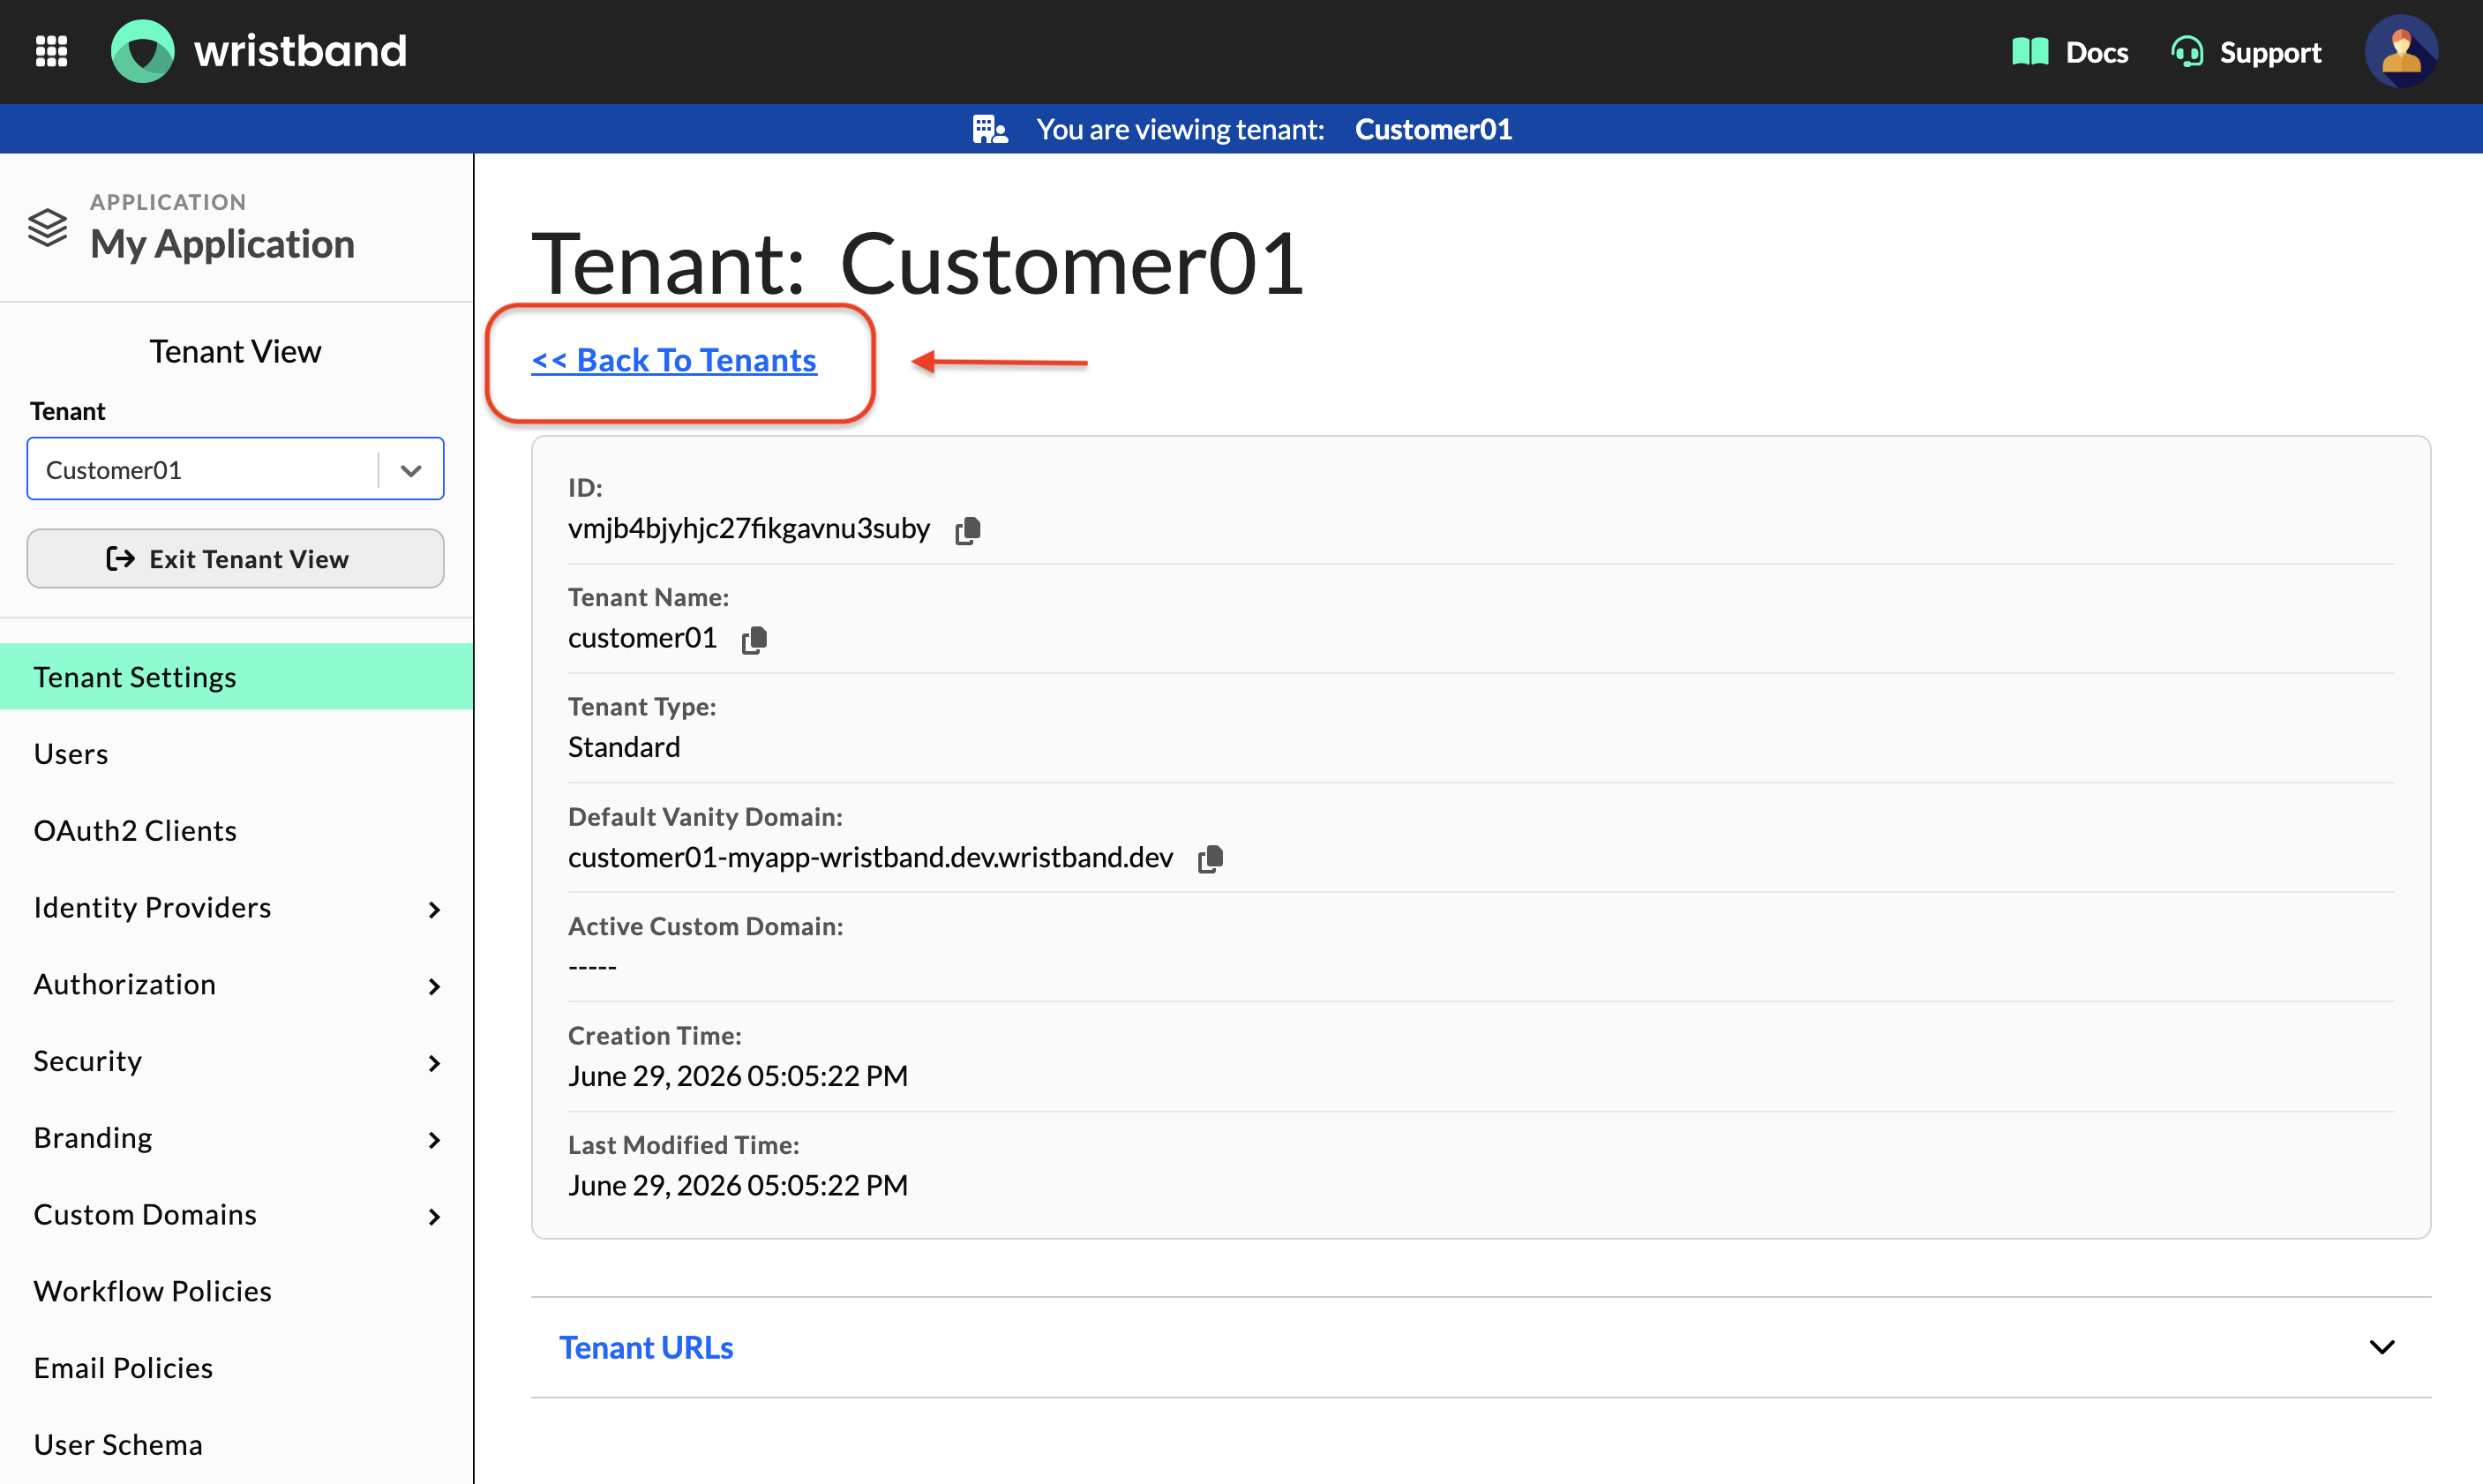The width and height of the screenshot is (2483, 1484).
Task: Click the Wristband shield logo
Action: (142, 51)
